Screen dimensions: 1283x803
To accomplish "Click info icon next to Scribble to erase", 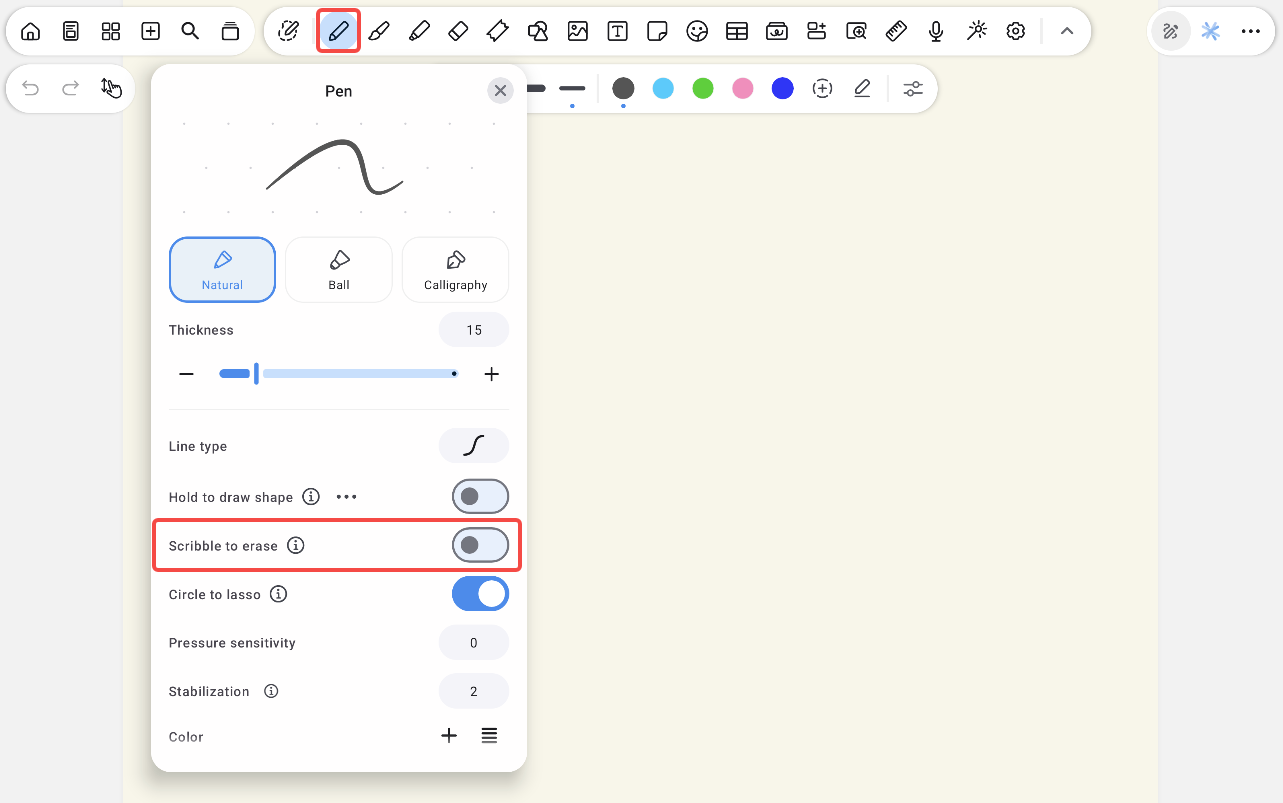I will point(295,546).
